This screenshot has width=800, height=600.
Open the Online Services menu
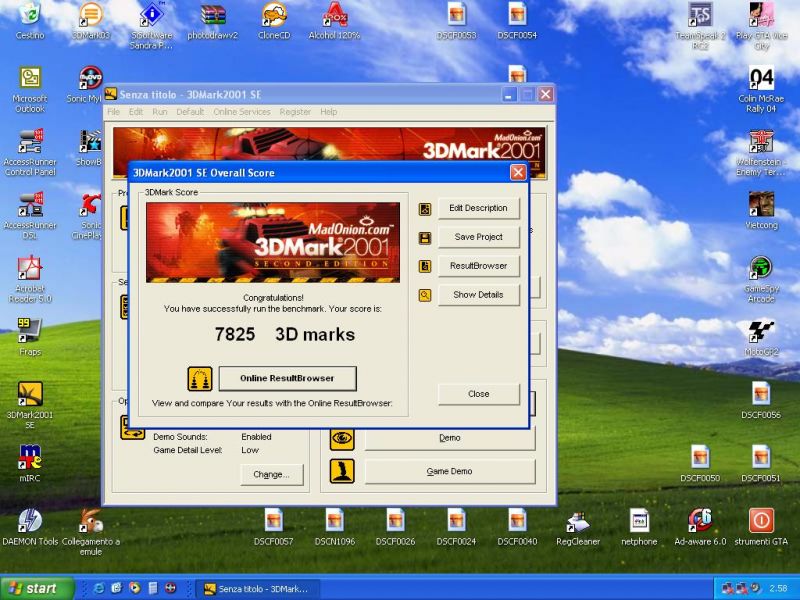point(242,112)
